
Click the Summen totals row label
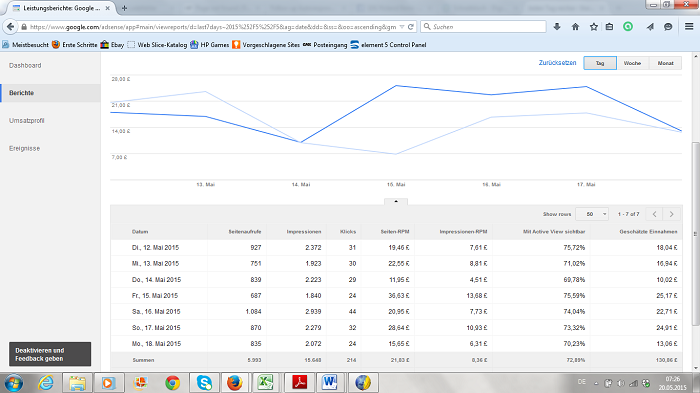point(143,360)
